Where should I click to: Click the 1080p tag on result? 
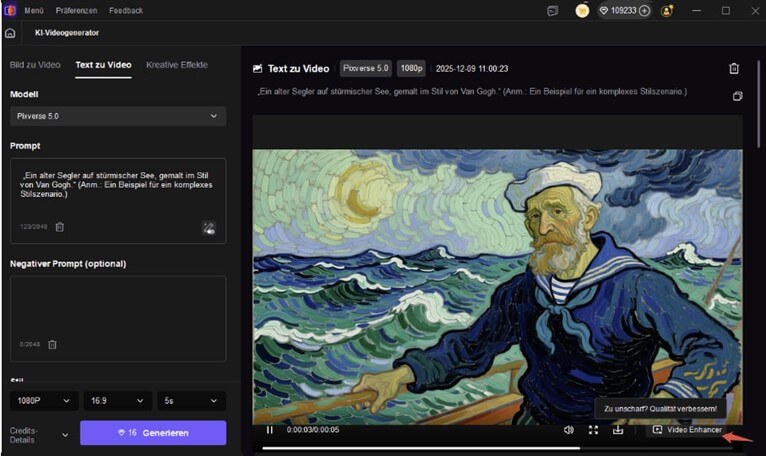point(411,68)
